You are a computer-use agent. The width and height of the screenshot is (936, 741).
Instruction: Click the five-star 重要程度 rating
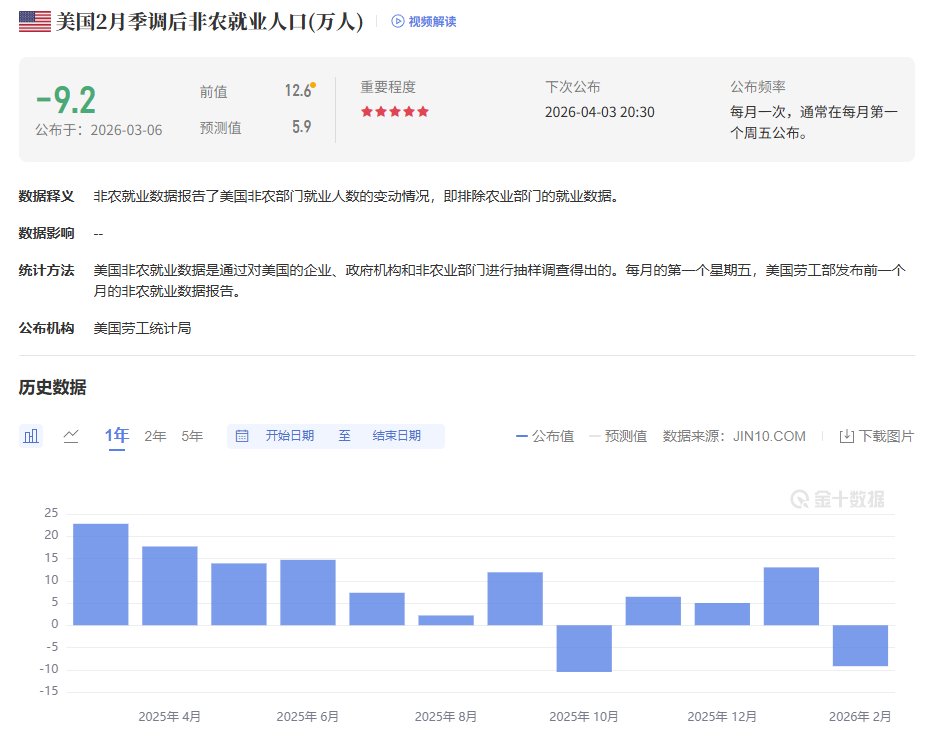point(395,112)
